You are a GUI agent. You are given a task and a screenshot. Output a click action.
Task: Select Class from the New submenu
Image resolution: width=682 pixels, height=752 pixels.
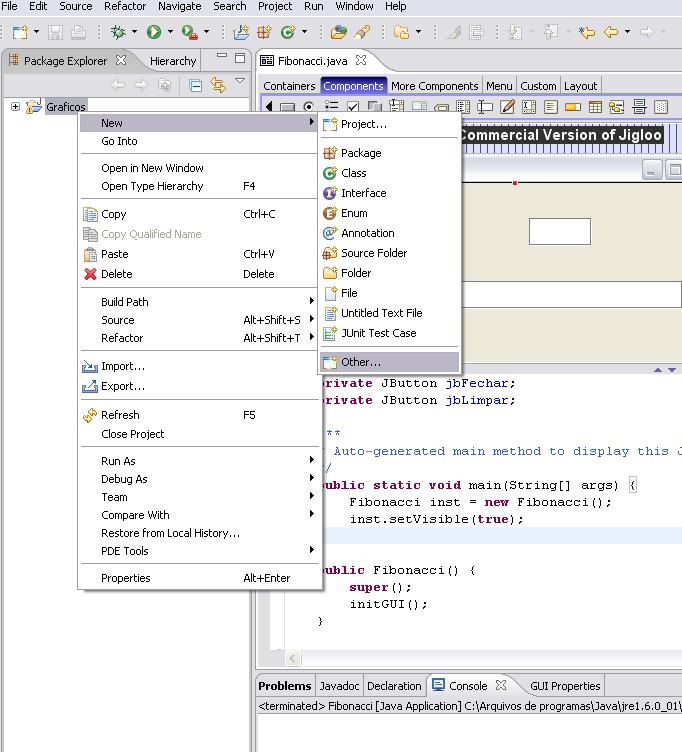(353, 173)
